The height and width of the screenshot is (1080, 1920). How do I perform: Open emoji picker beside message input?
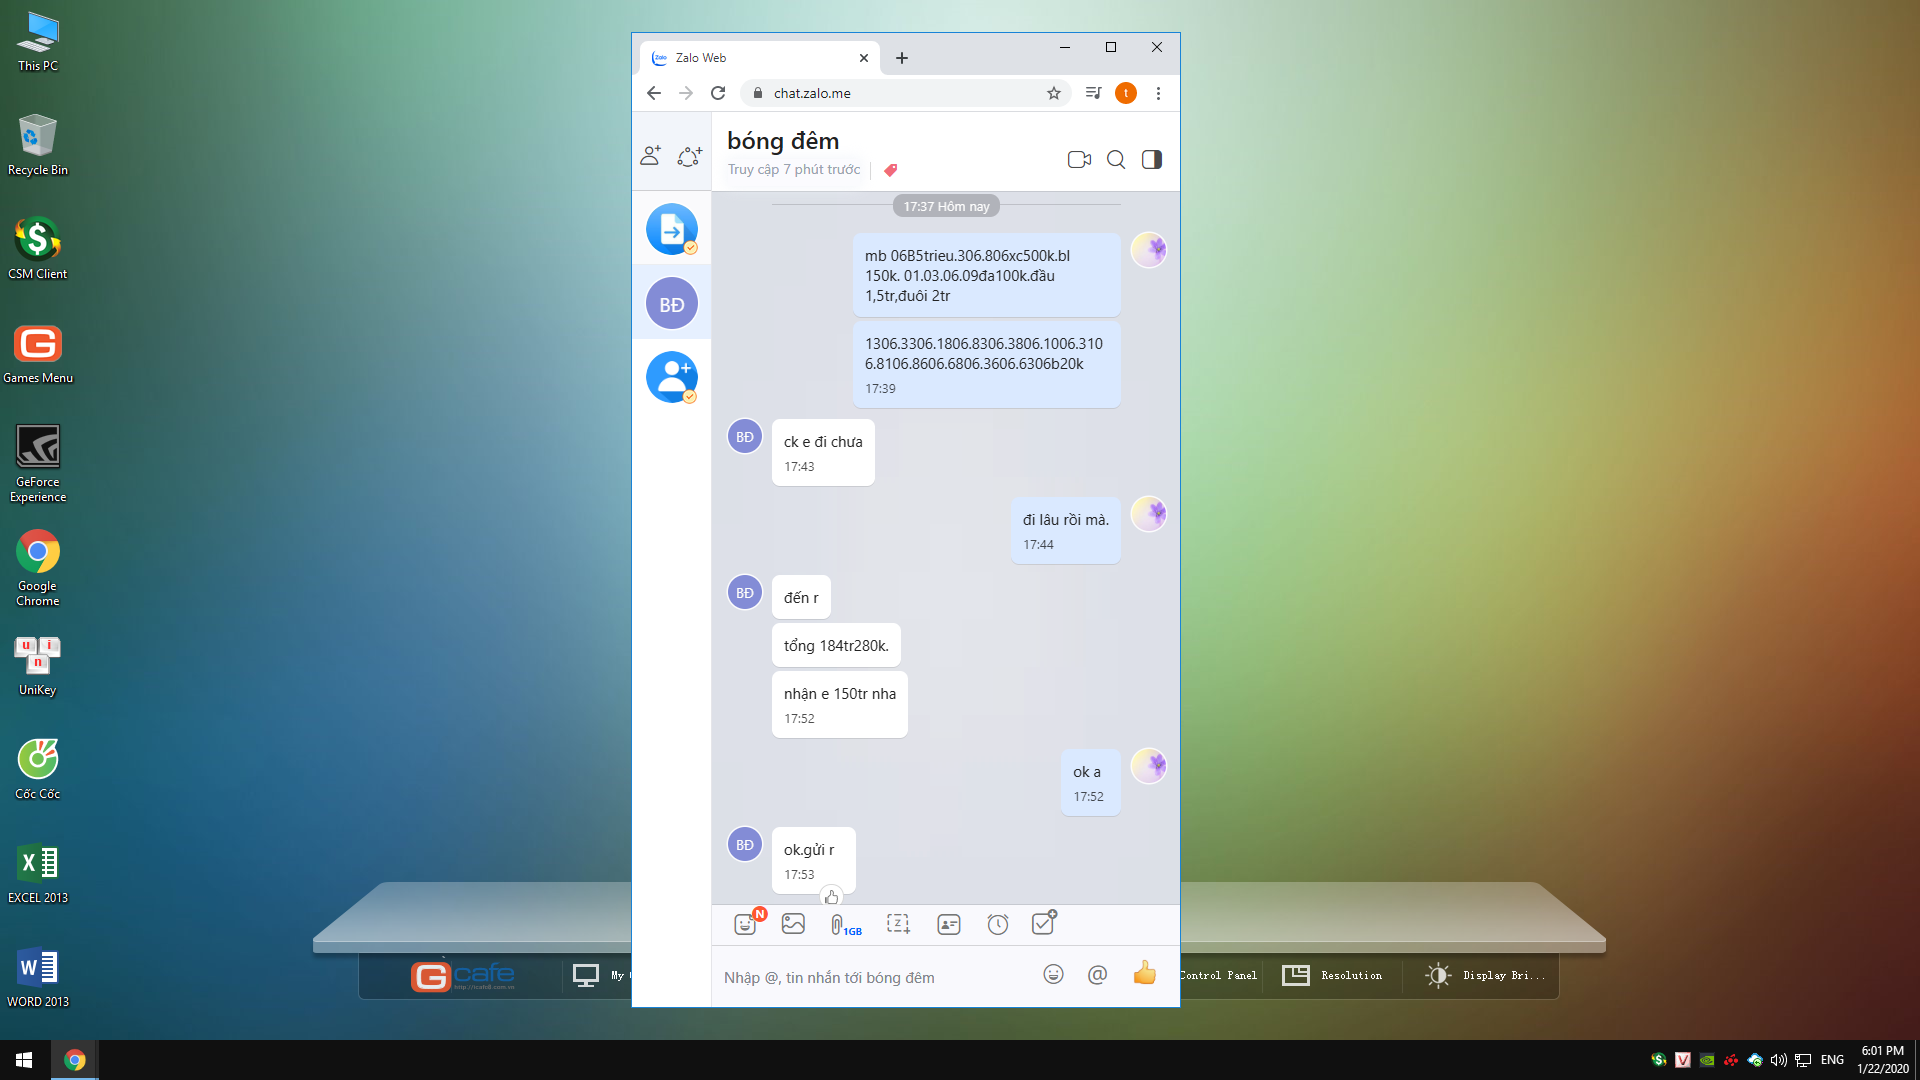(1053, 974)
